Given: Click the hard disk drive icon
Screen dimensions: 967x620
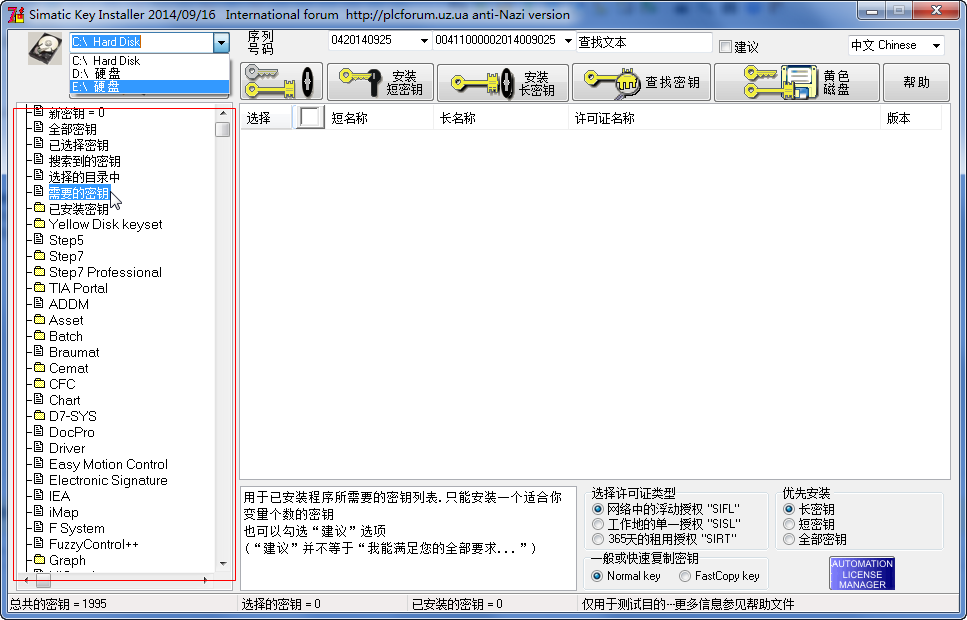Looking at the screenshot, I should (44, 48).
